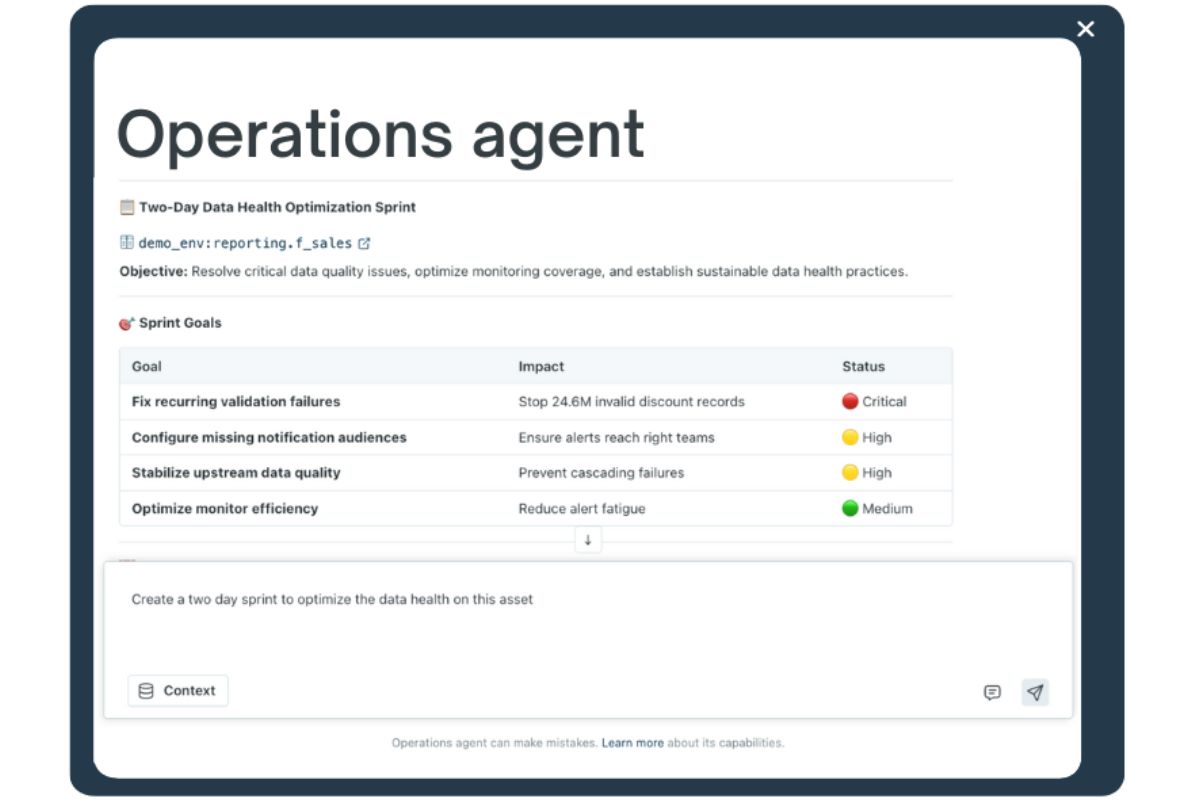Select 'Configure missing notification audiences' goal
The width and height of the screenshot is (1200, 800).
coord(269,438)
